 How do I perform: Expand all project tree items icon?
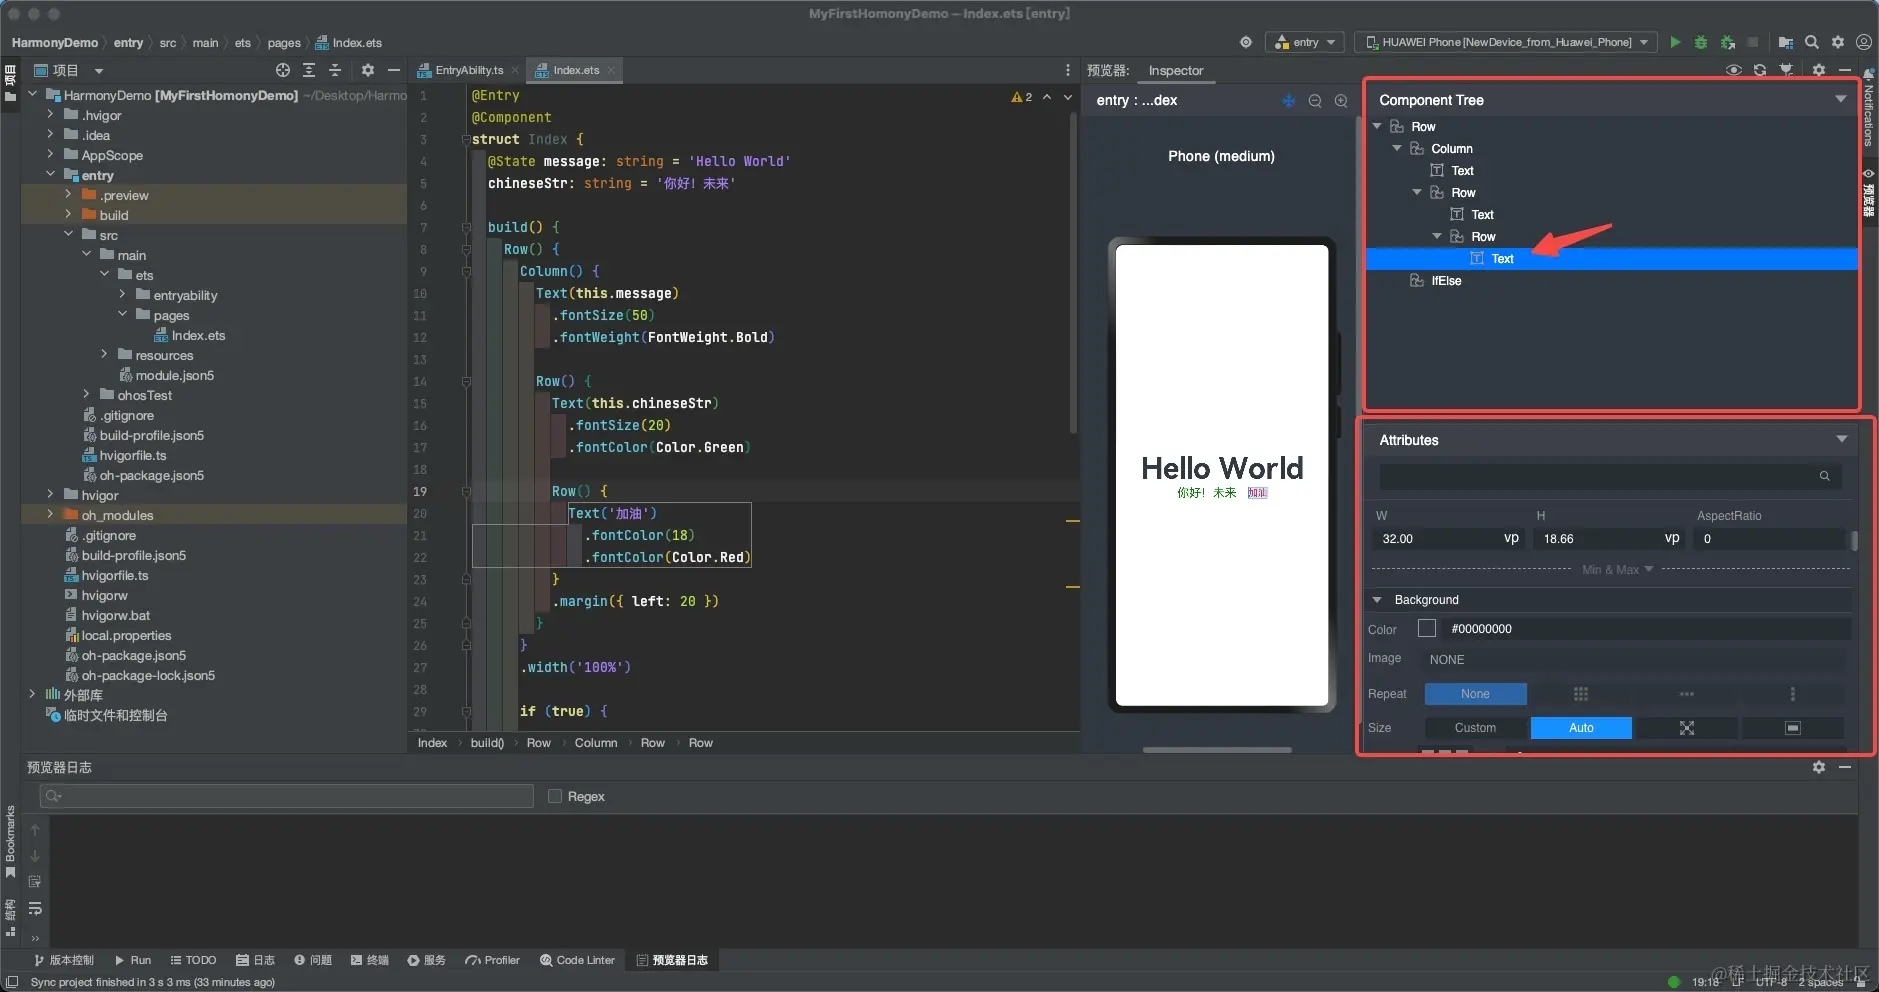[309, 70]
